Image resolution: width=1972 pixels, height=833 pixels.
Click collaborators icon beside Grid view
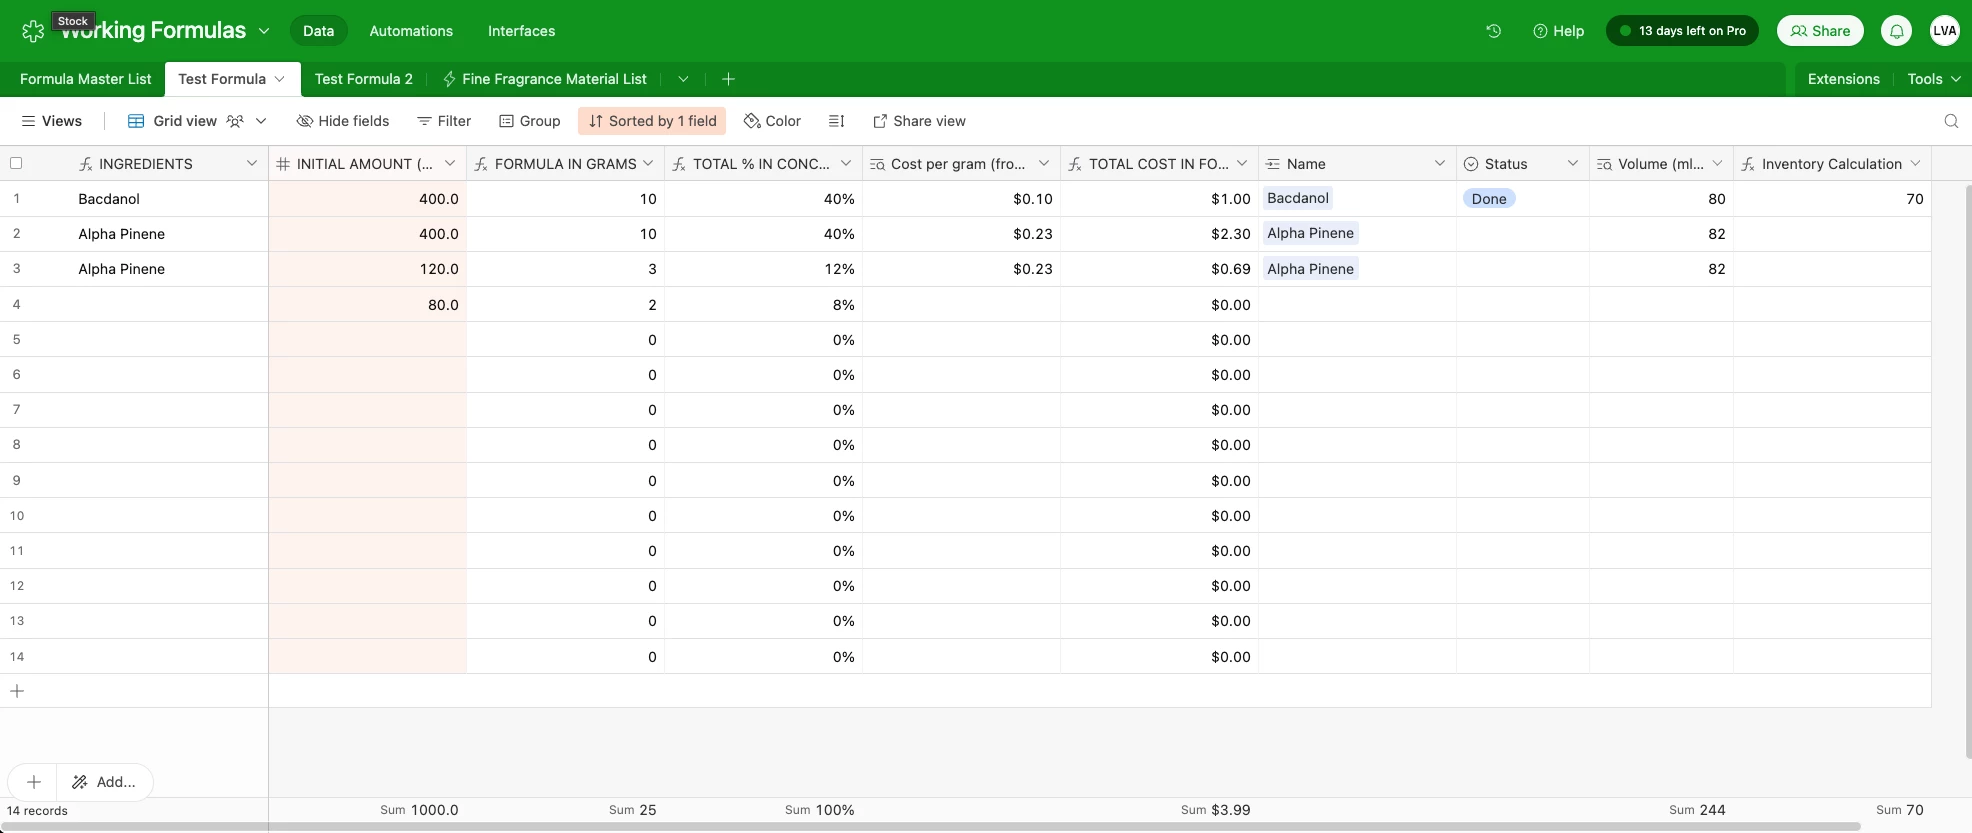(x=235, y=121)
